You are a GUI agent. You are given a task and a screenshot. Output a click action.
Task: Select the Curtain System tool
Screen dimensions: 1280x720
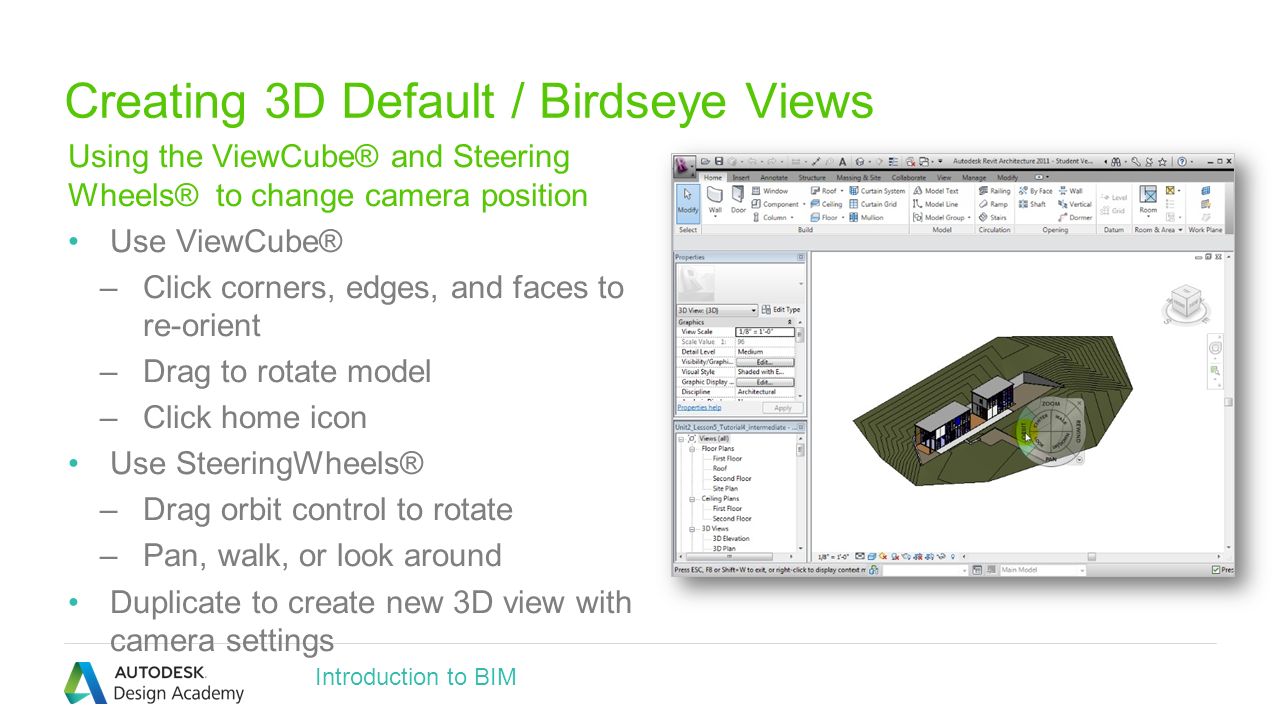pyautogui.click(x=877, y=191)
